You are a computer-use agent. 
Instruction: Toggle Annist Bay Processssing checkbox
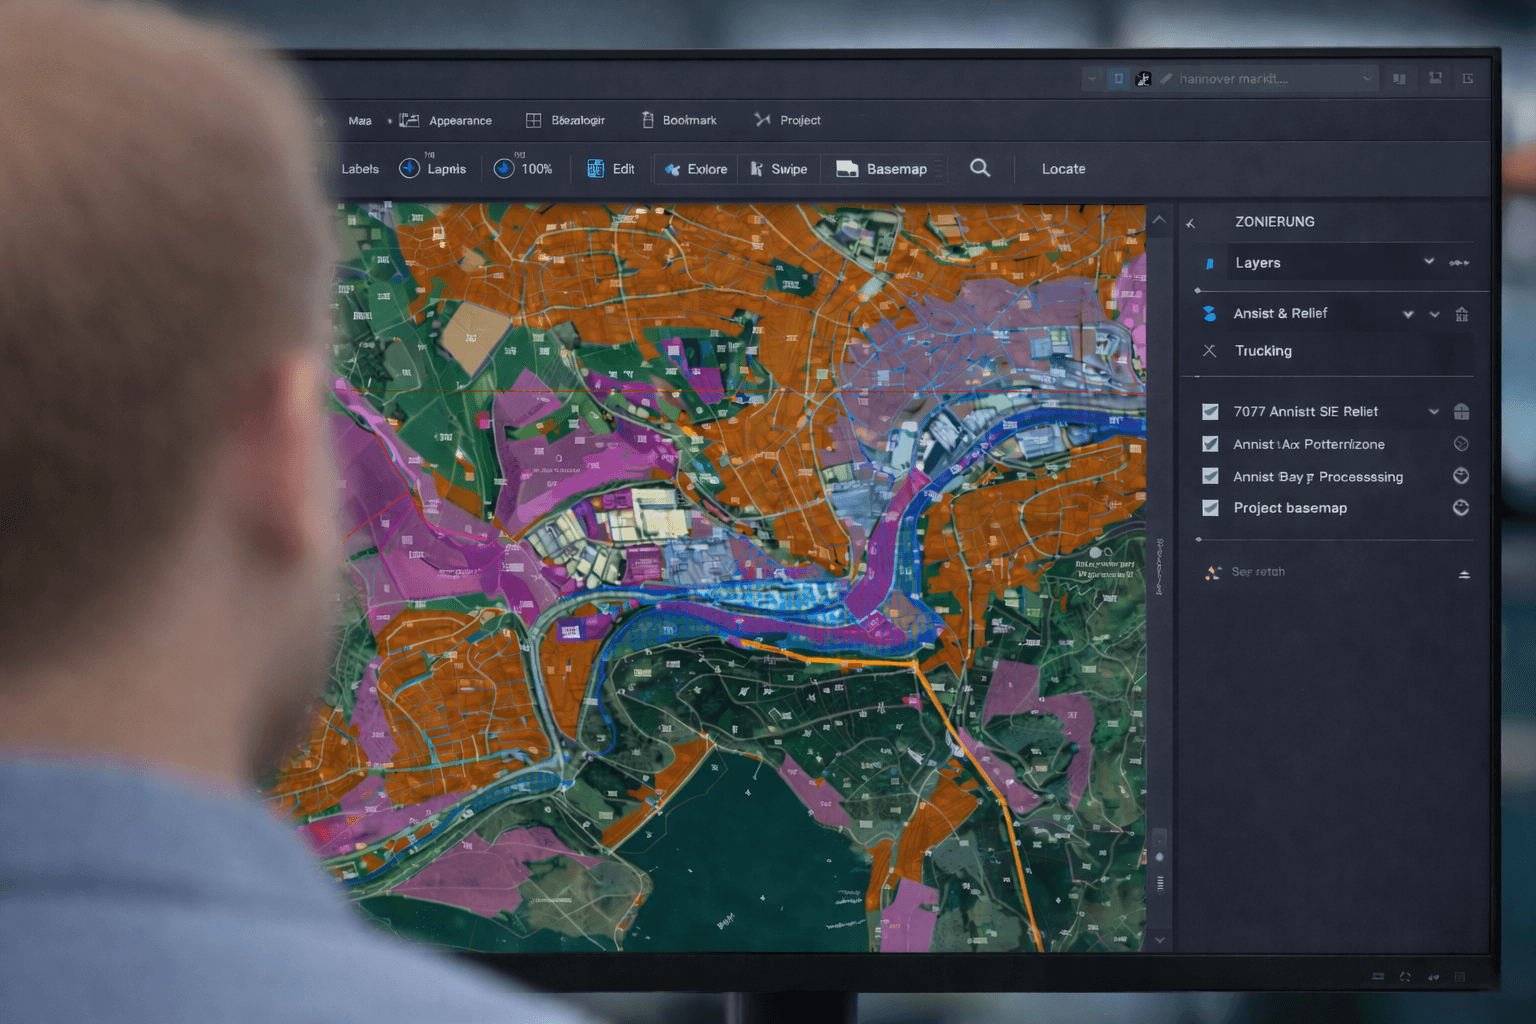[1210, 476]
